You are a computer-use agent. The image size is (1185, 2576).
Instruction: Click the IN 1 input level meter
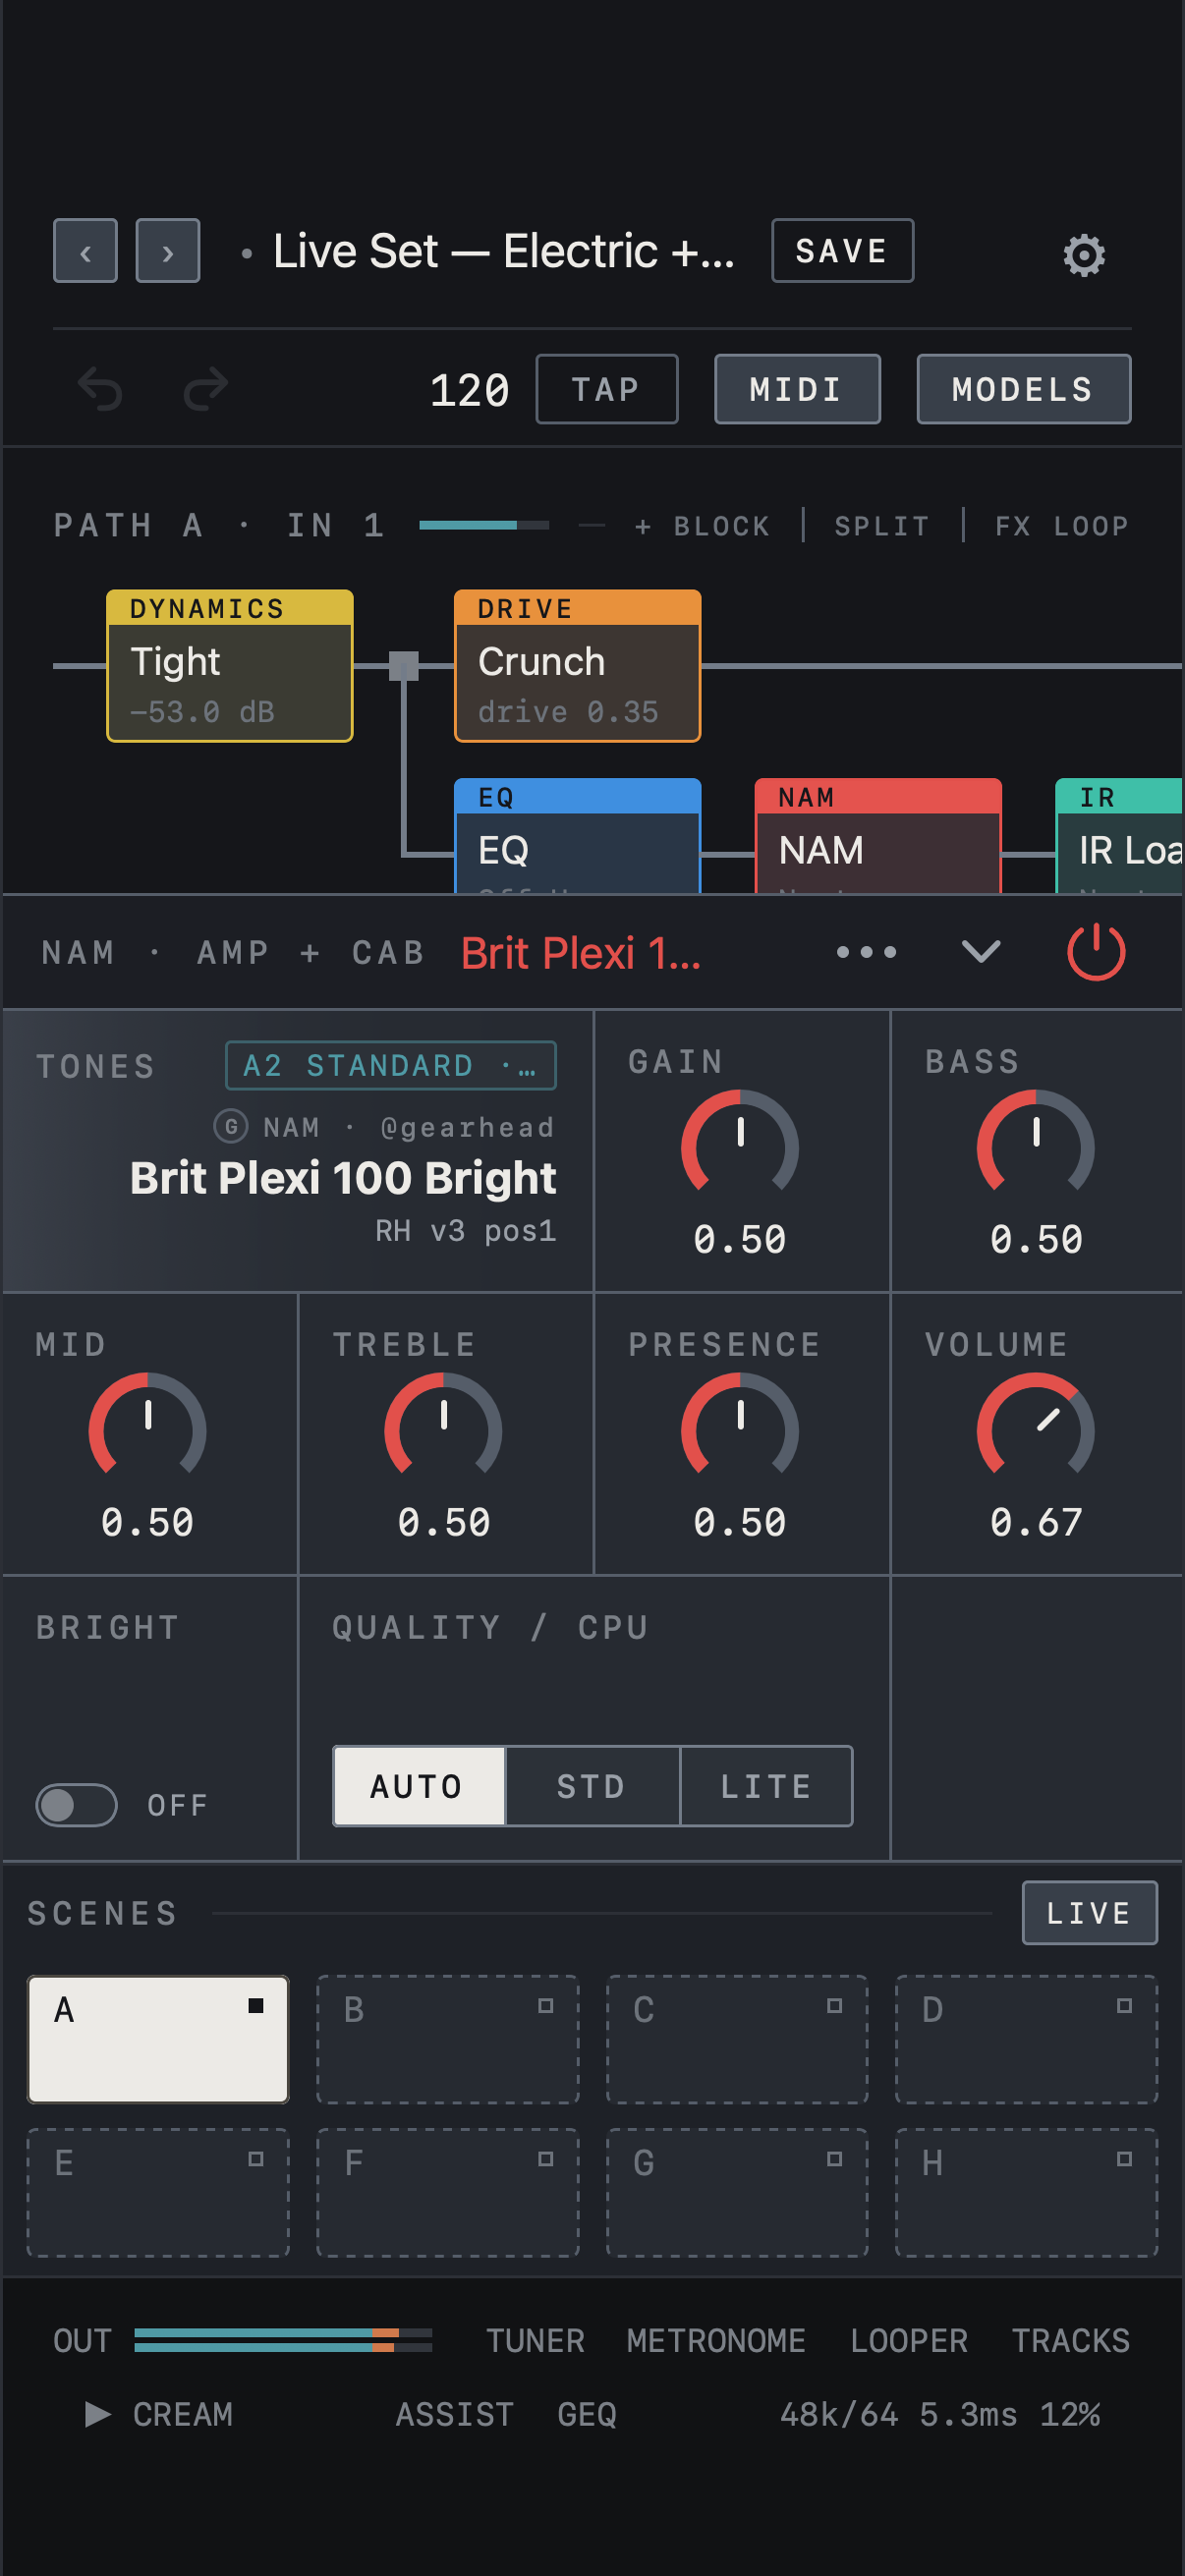coord(484,525)
